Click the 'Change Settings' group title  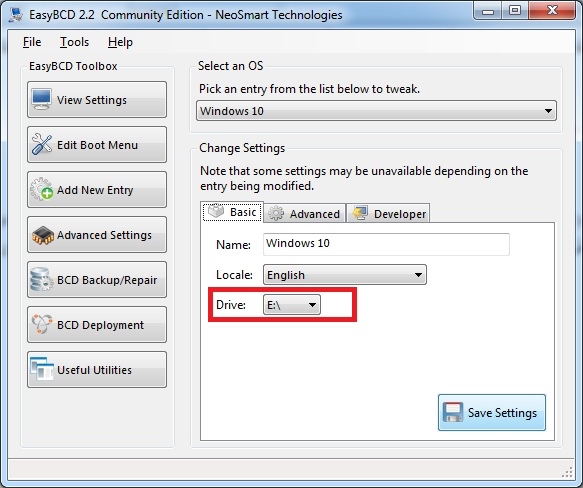(x=242, y=148)
